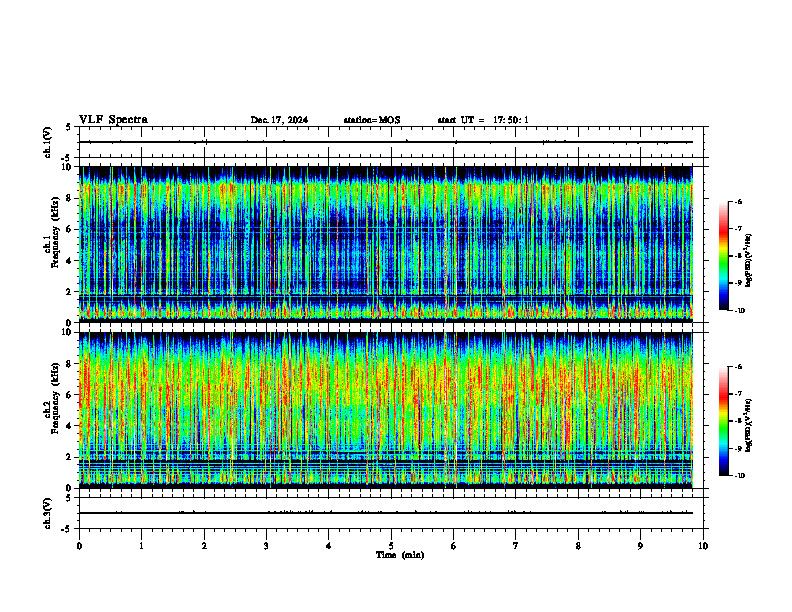Click time axis tick label "7"
This screenshot has width=792, height=612.
[x=516, y=546]
